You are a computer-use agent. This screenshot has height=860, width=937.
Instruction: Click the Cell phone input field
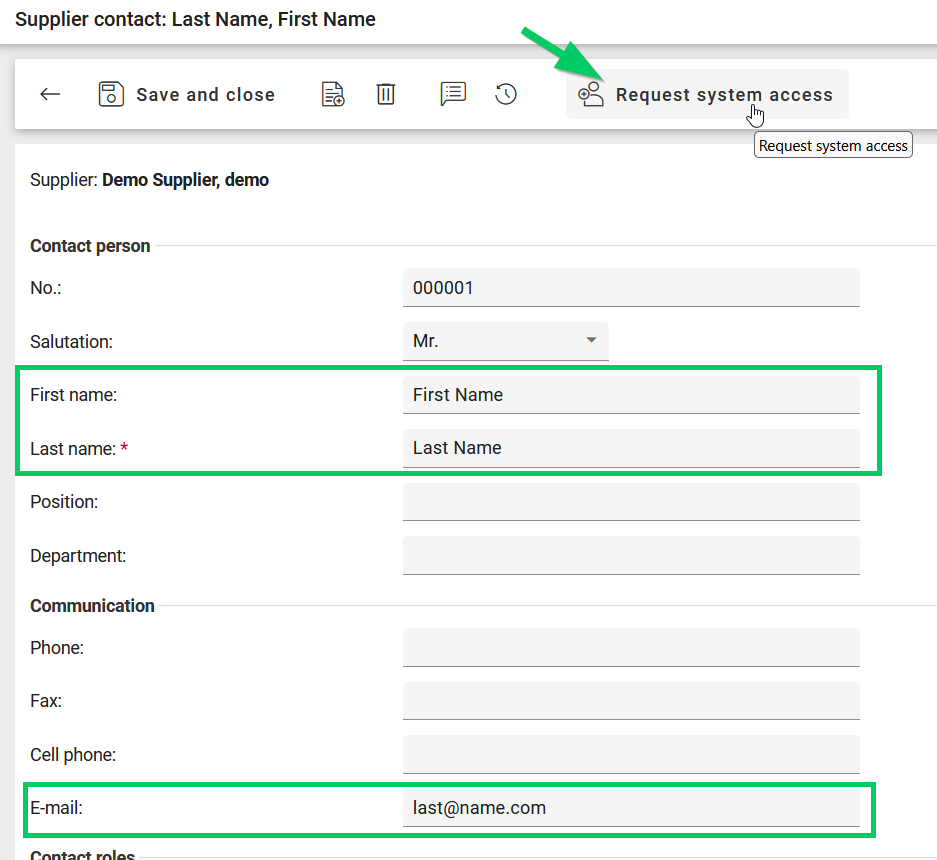pos(630,755)
